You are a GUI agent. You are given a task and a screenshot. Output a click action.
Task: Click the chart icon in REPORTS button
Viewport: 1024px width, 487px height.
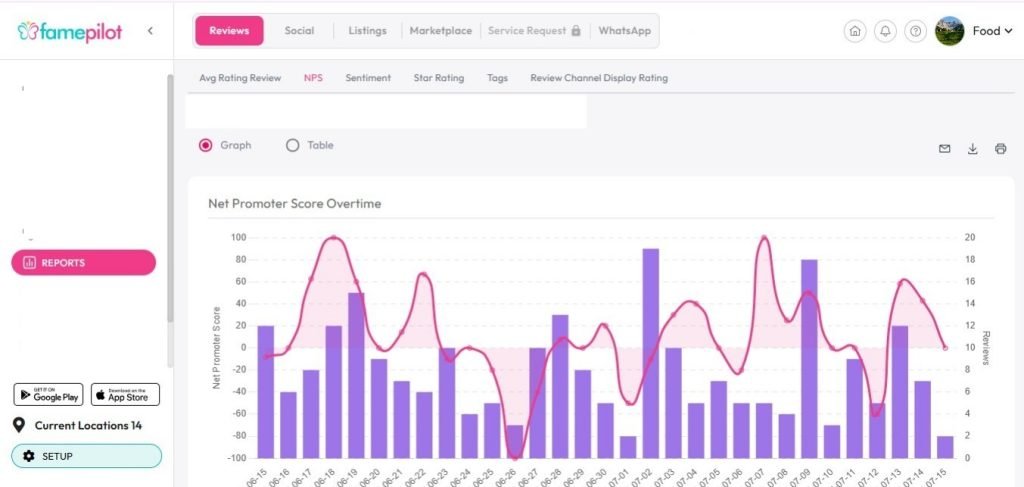[x=29, y=262]
